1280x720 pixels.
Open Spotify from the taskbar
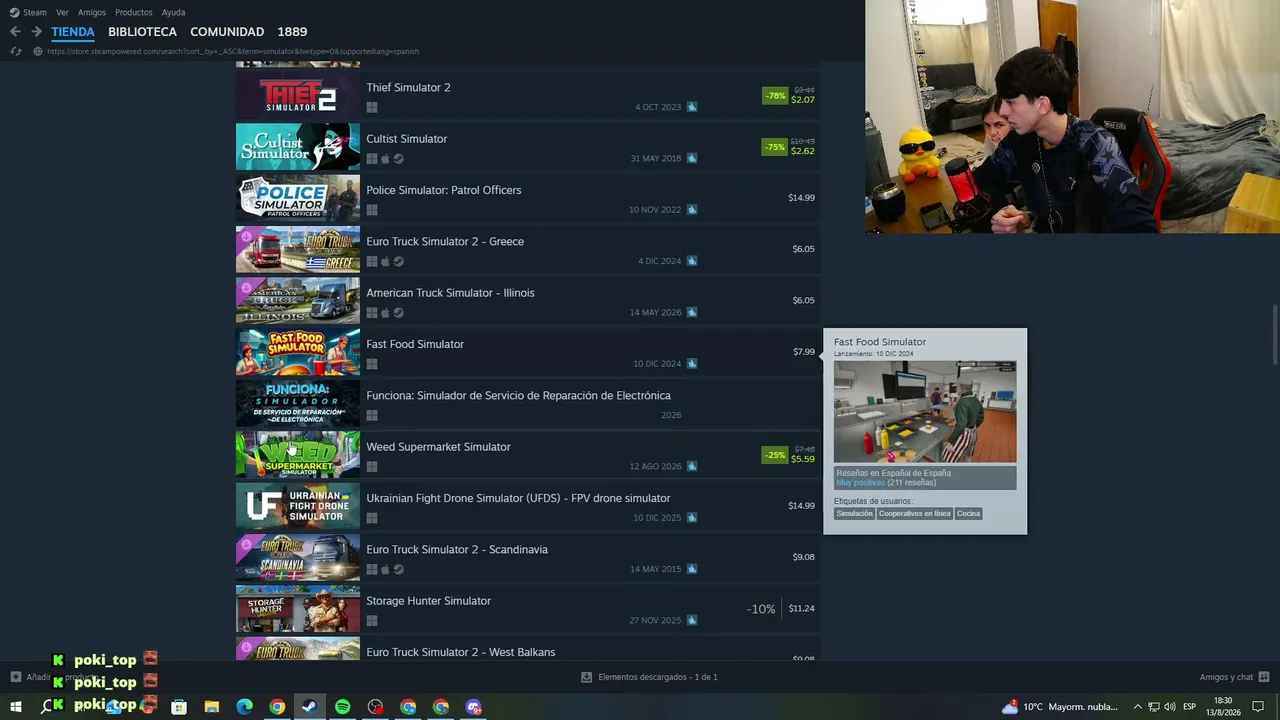pos(342,707)
